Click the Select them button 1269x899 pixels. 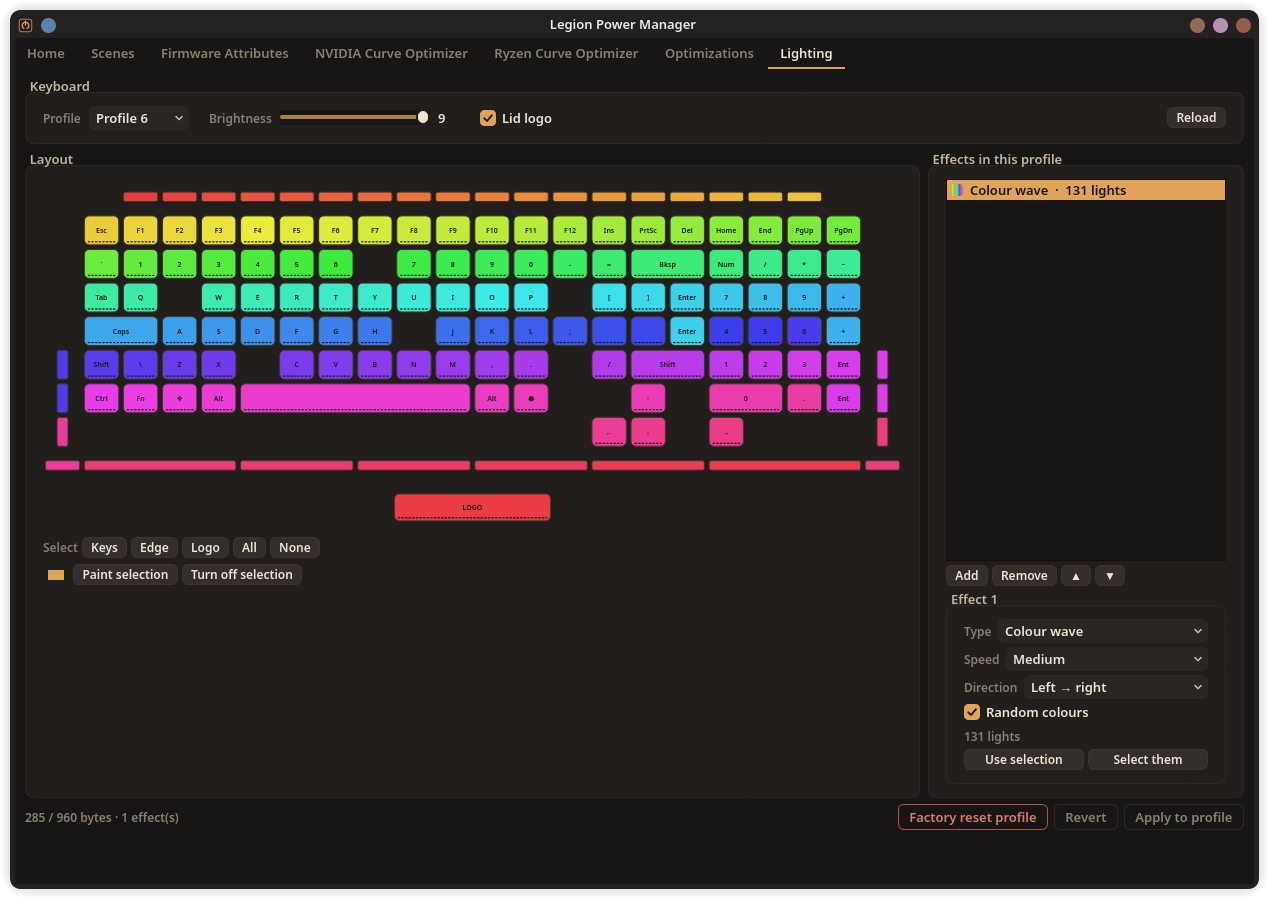pos(1148,760)
